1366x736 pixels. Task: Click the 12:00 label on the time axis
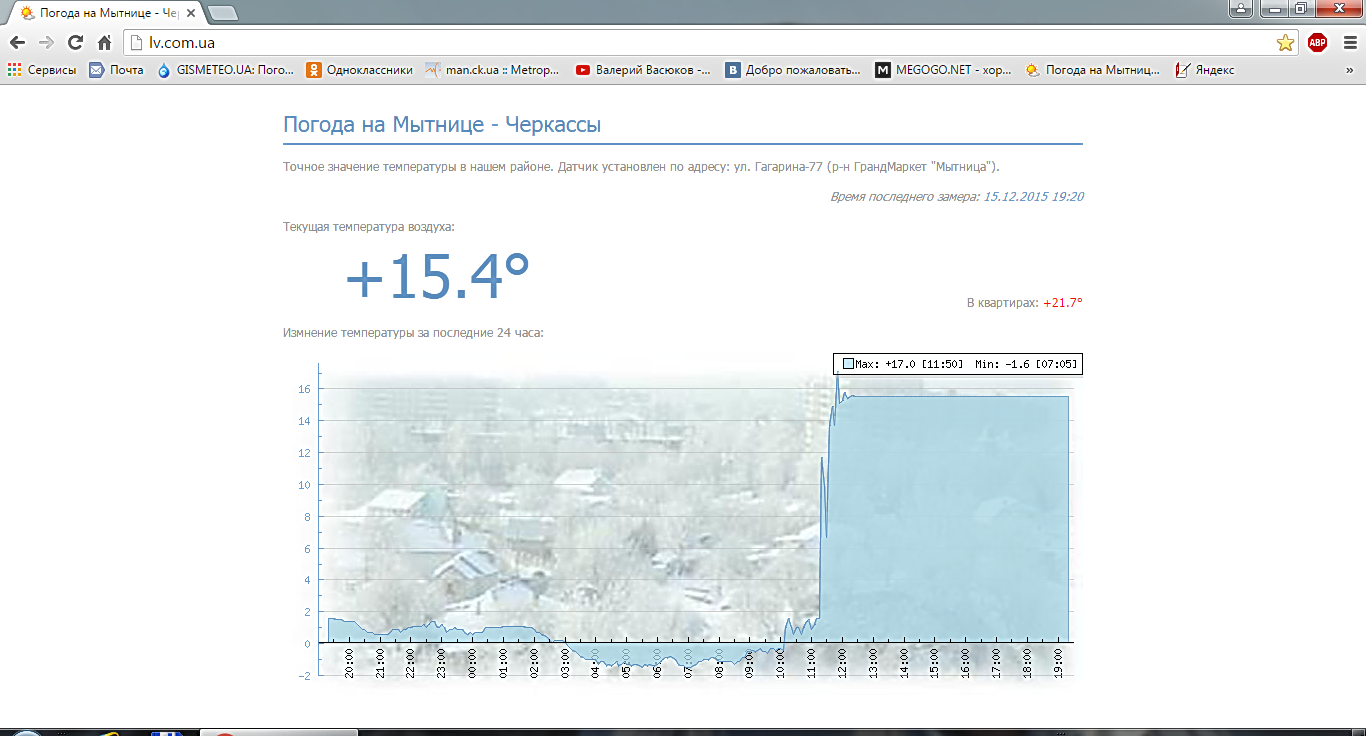pyautogui.click(x=844, y=663)
